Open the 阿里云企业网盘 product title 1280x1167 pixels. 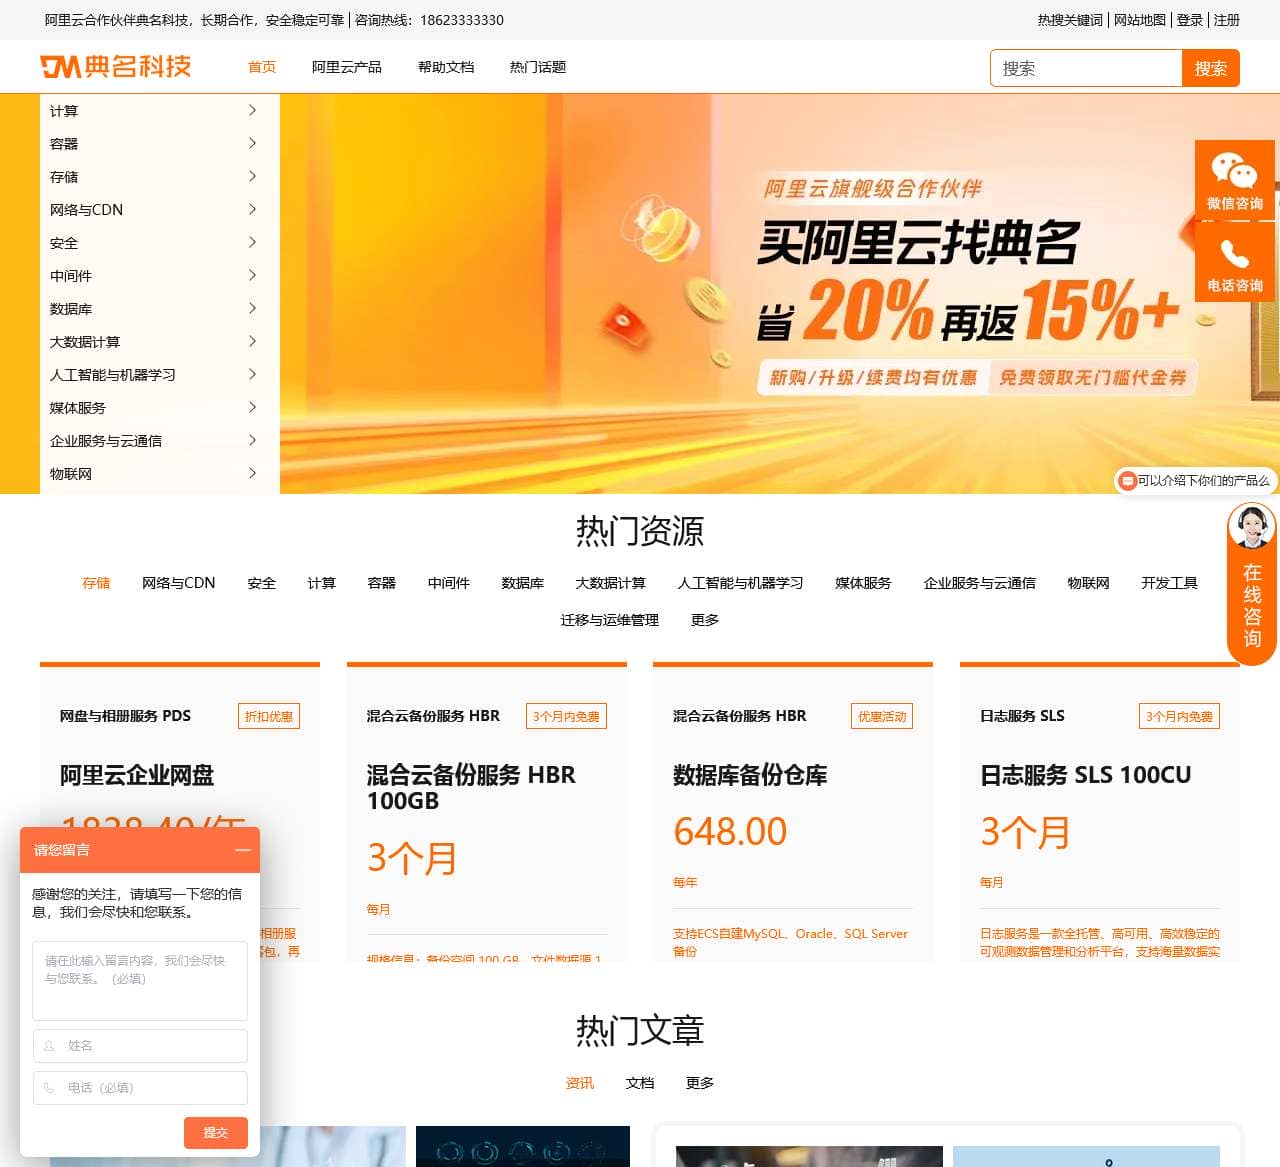[137, 775]
